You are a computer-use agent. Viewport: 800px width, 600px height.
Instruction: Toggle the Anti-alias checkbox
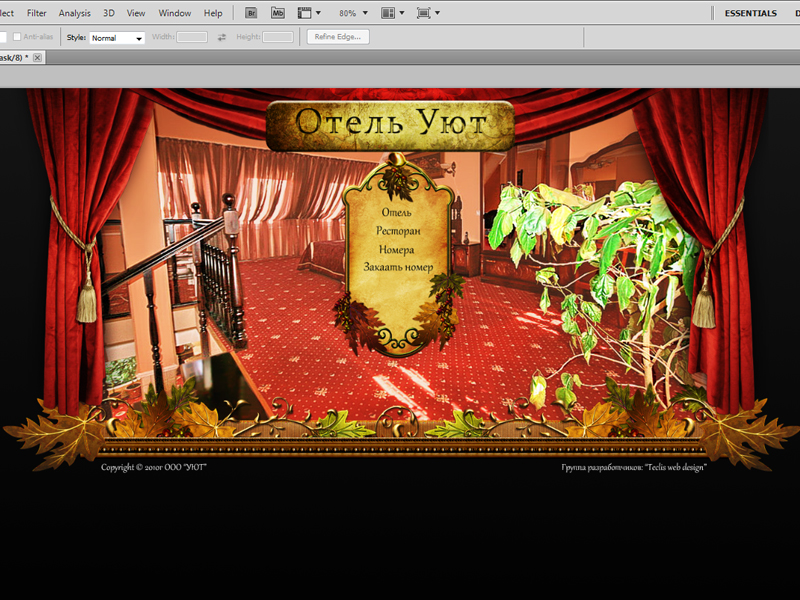pos(17,37)
